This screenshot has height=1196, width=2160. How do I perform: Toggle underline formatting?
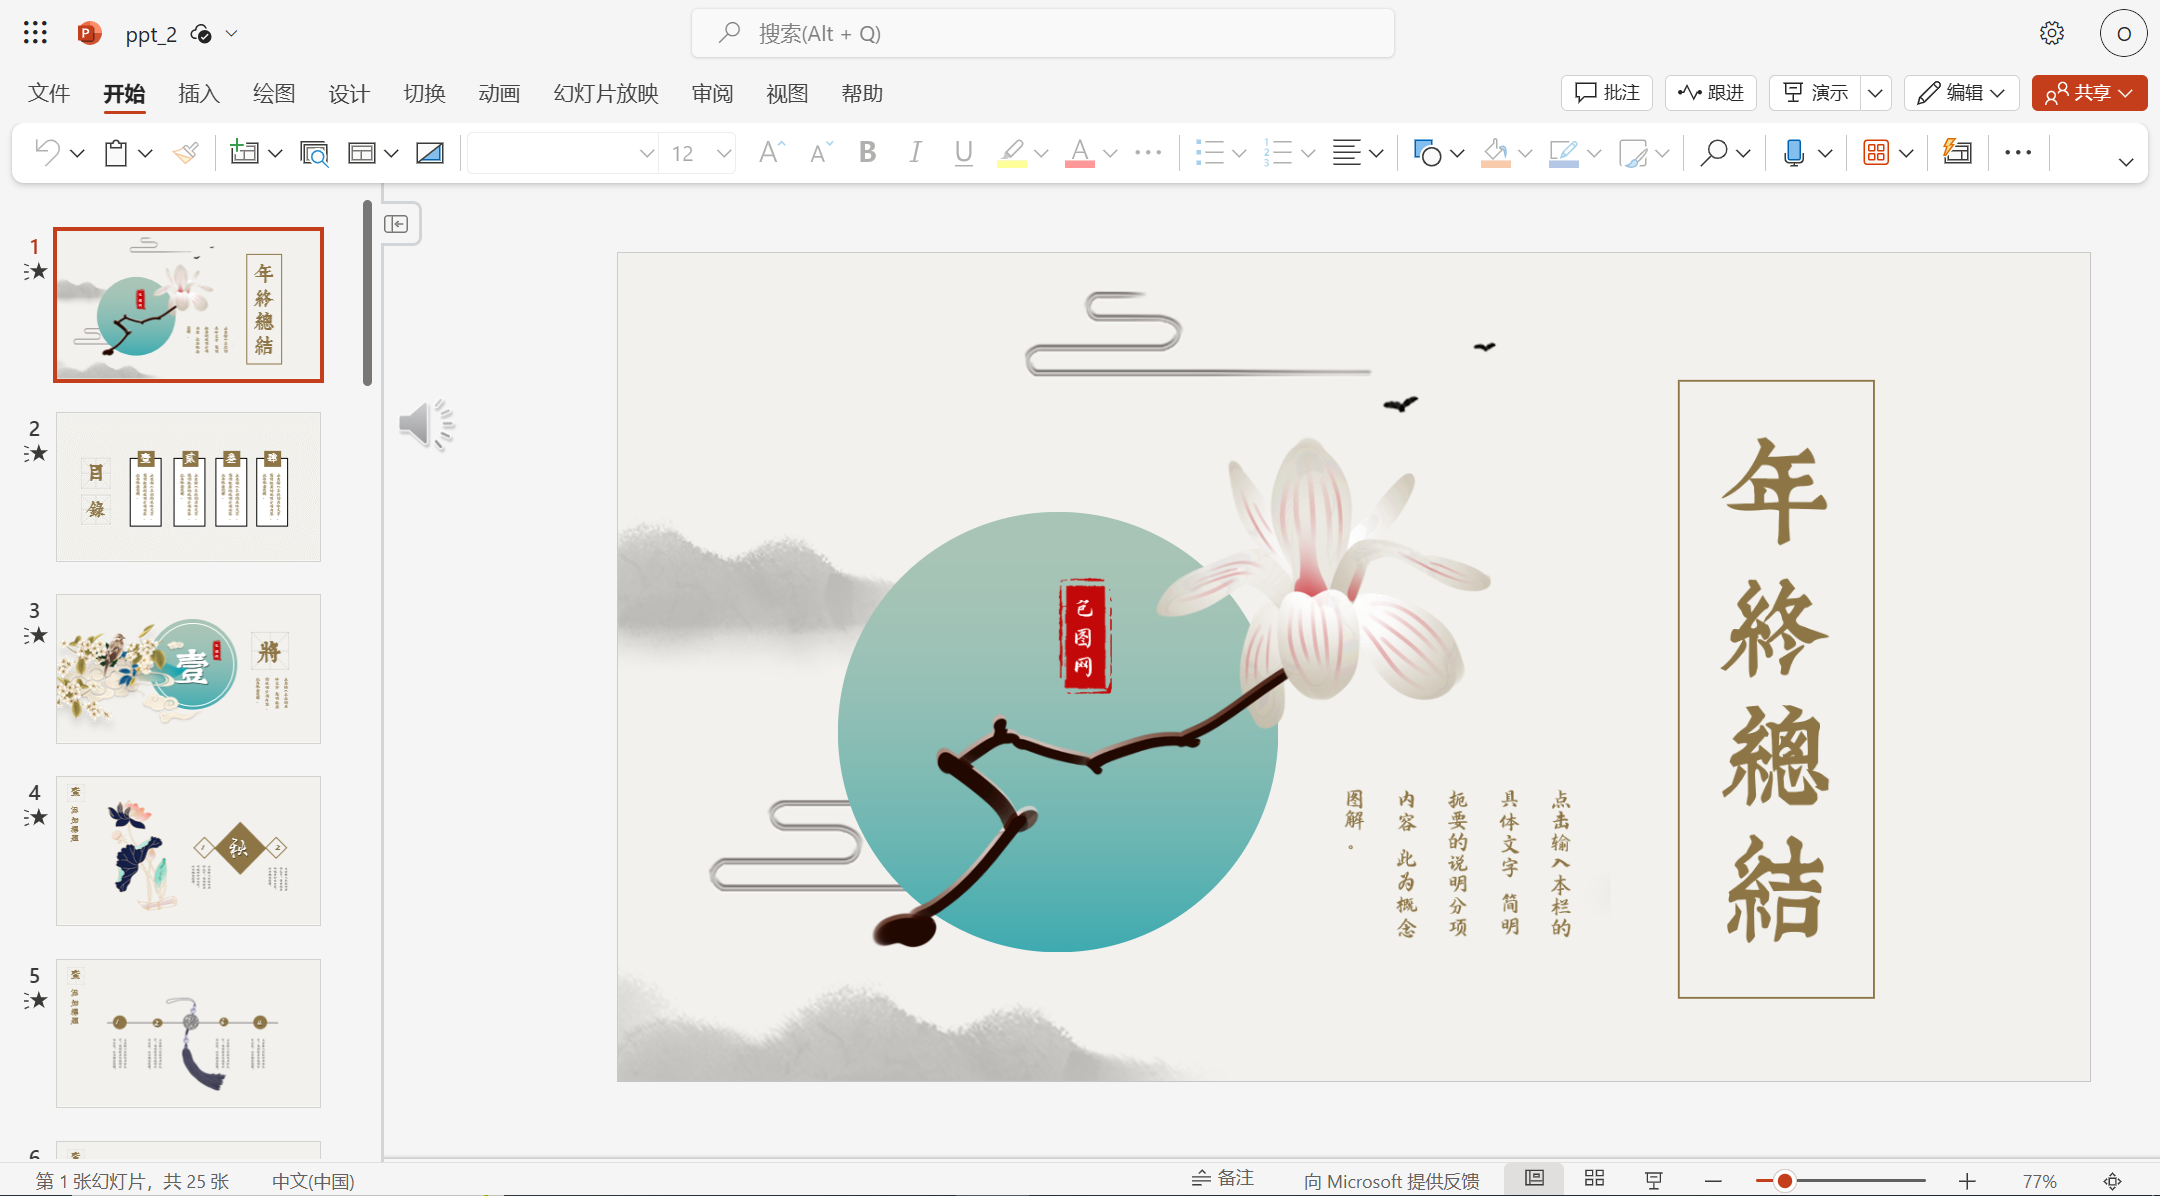coord(963,152)
